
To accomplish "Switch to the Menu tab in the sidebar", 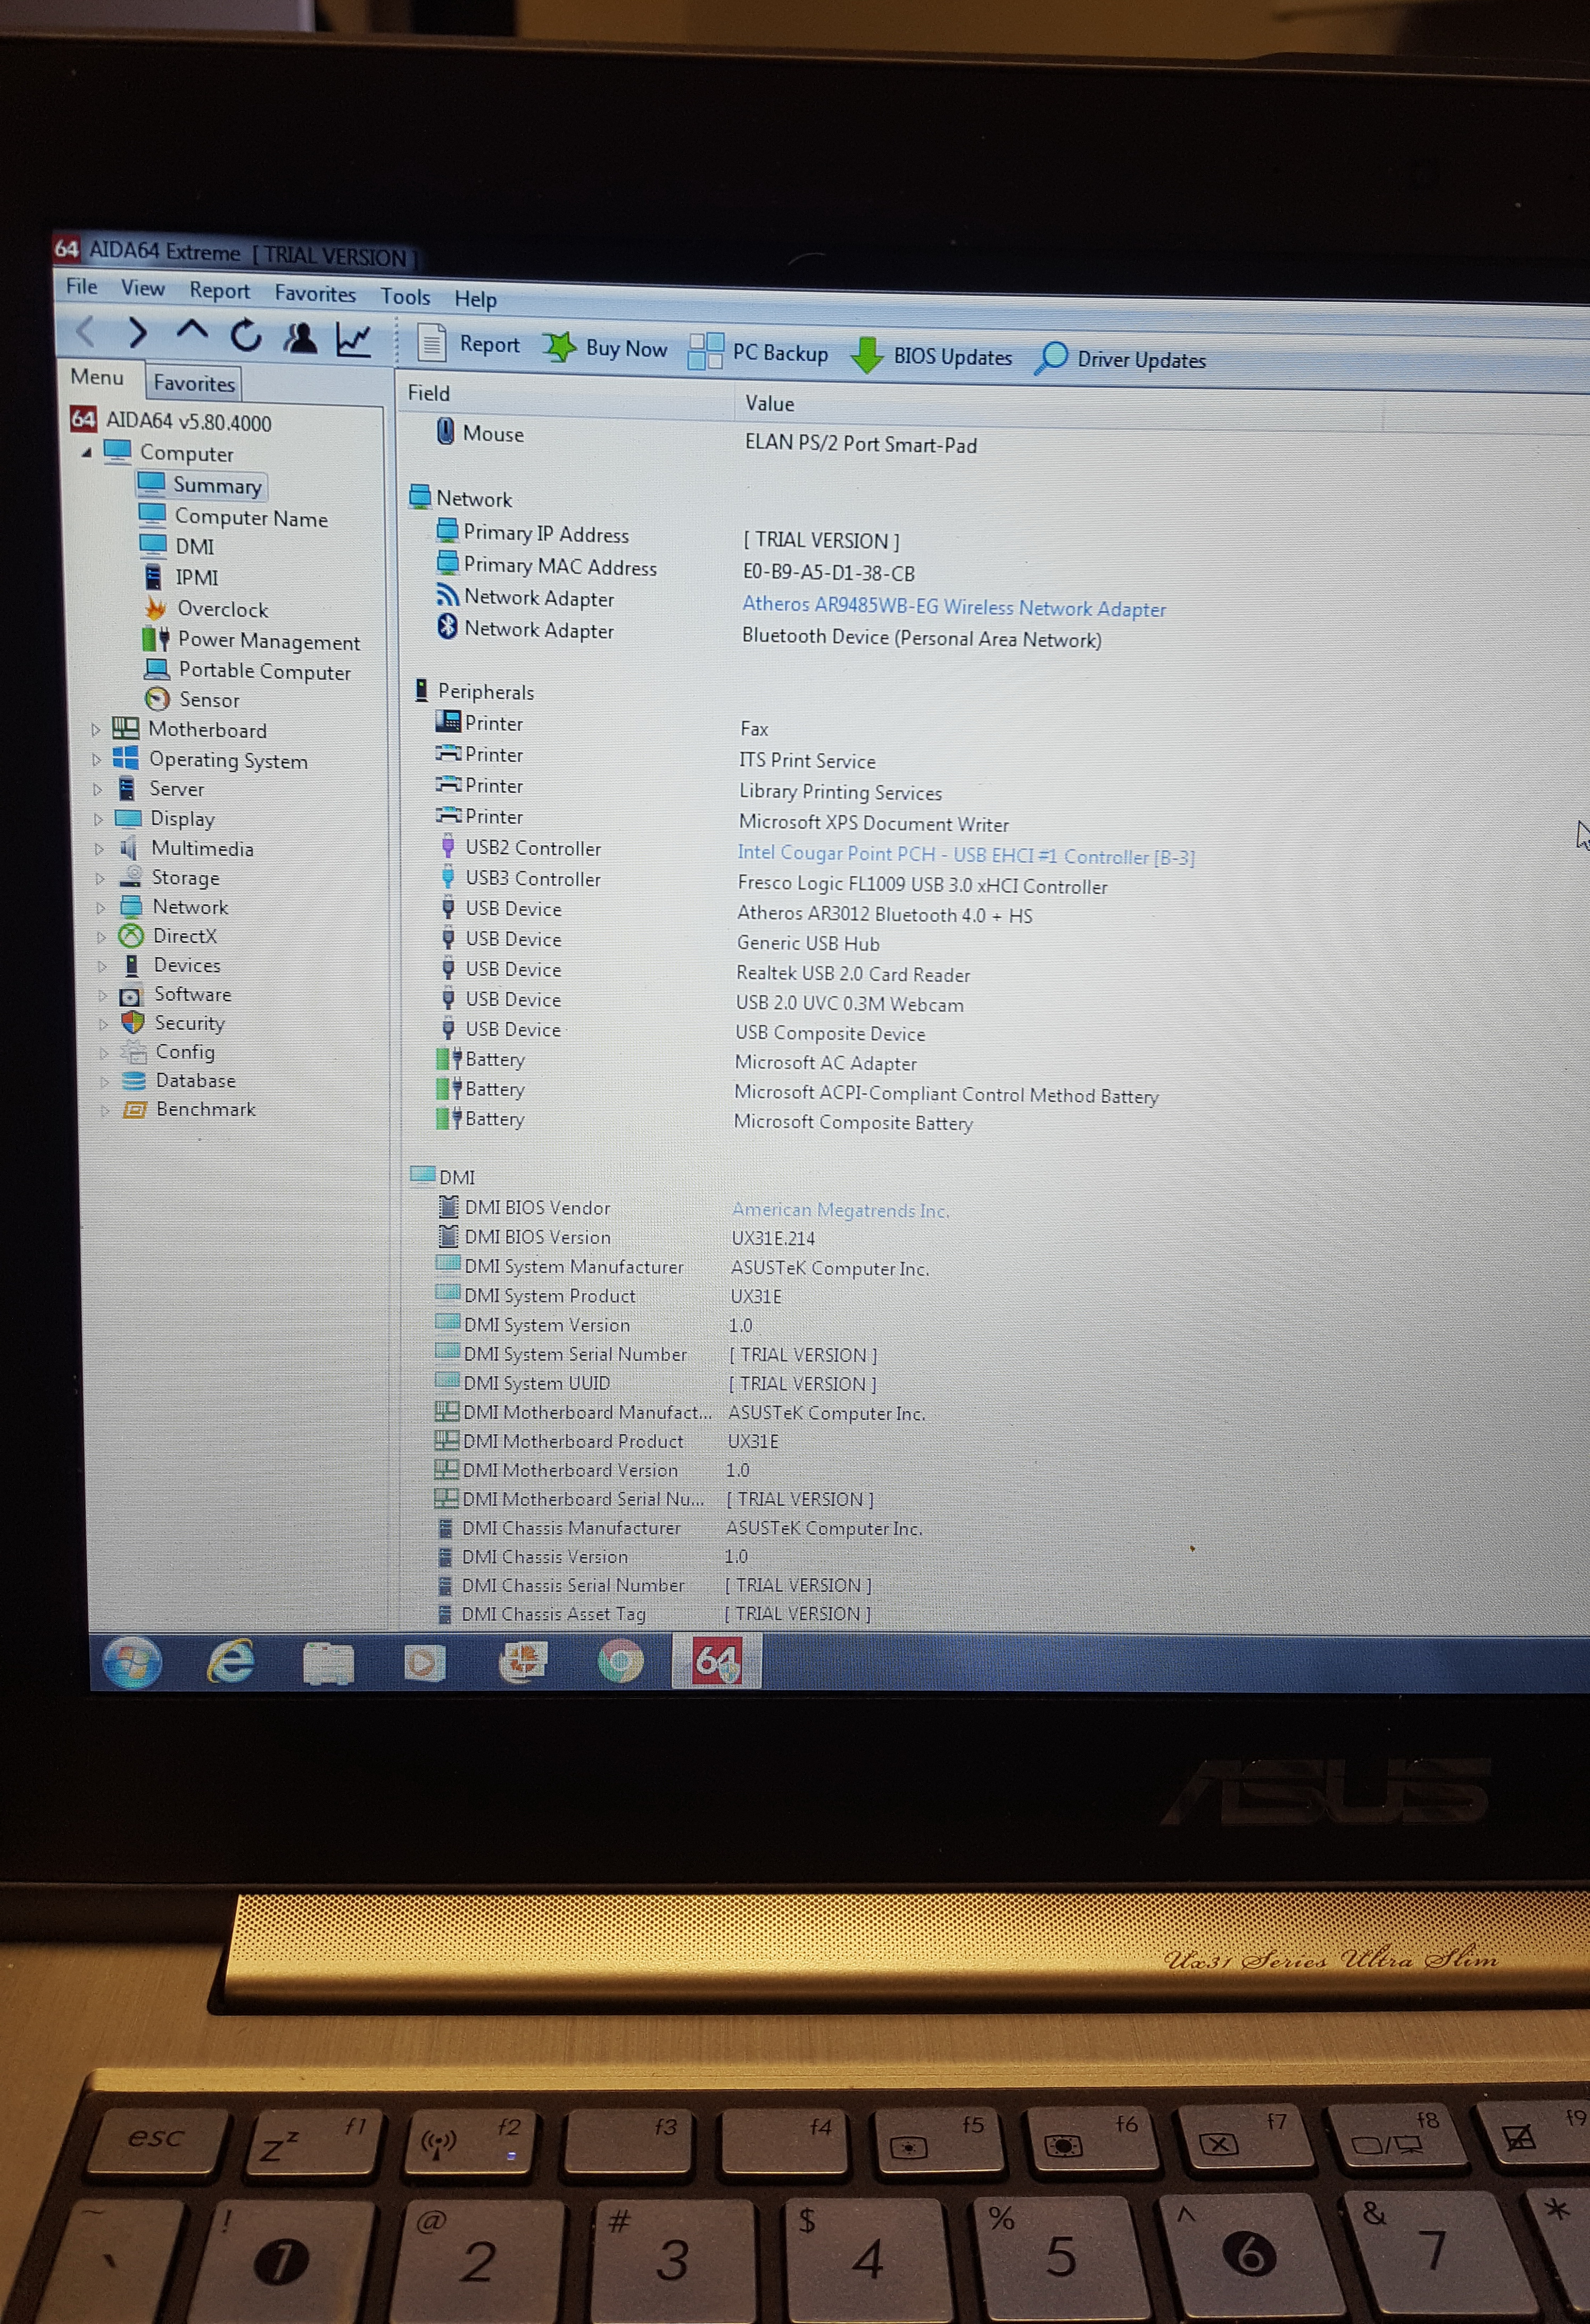I will [97, 377].
